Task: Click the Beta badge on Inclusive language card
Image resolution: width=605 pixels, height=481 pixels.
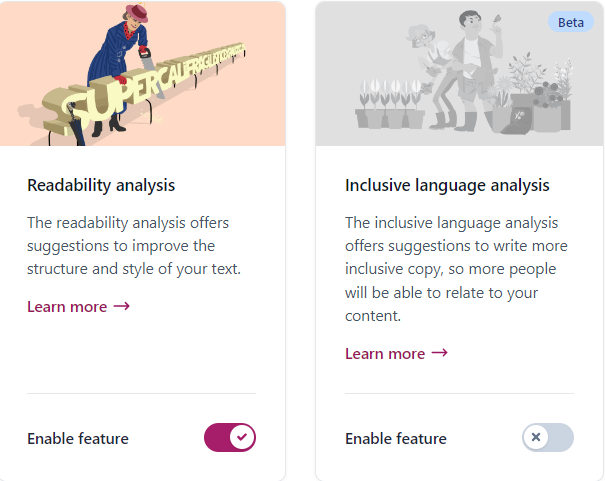Action: tap(571, 22)
